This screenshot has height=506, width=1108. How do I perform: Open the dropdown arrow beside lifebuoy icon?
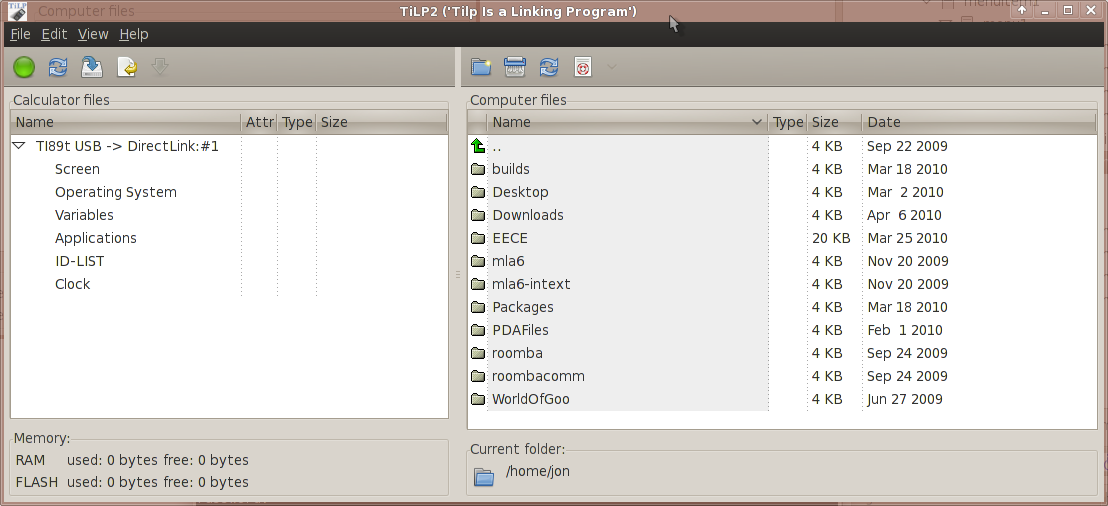click(x=612, y=67)
